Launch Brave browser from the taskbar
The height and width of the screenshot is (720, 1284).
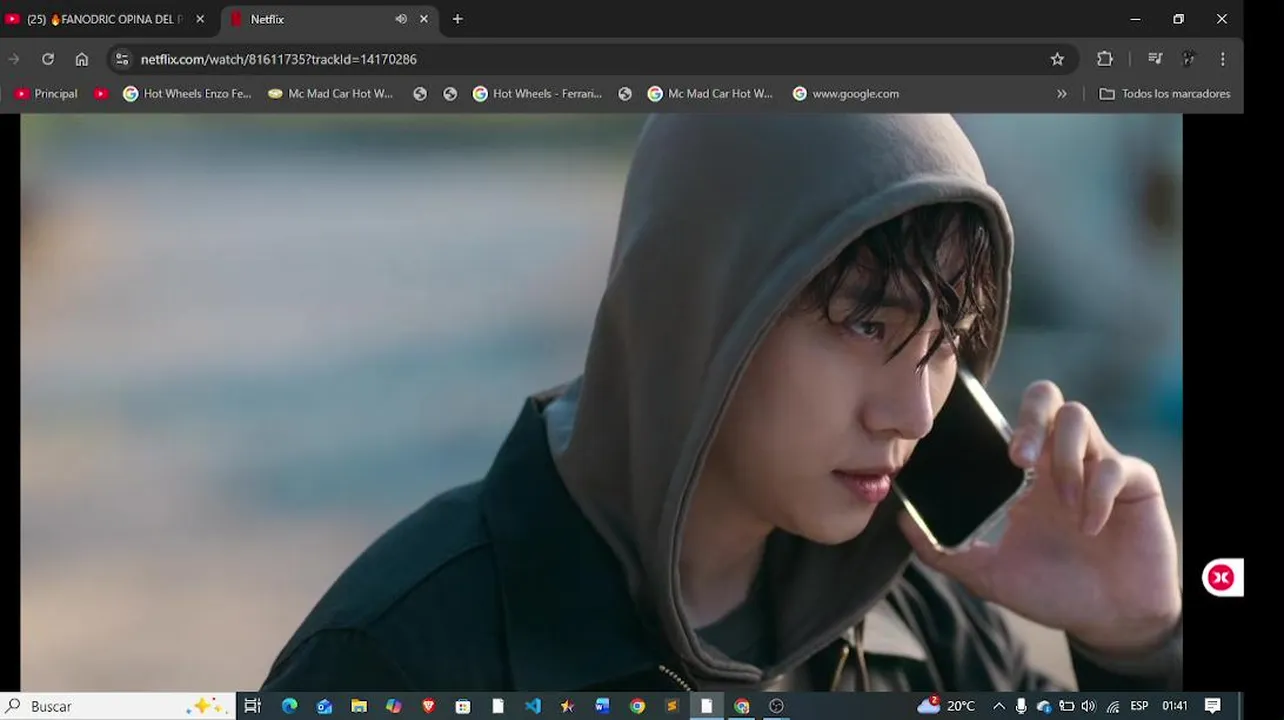[x=429, y=706]
